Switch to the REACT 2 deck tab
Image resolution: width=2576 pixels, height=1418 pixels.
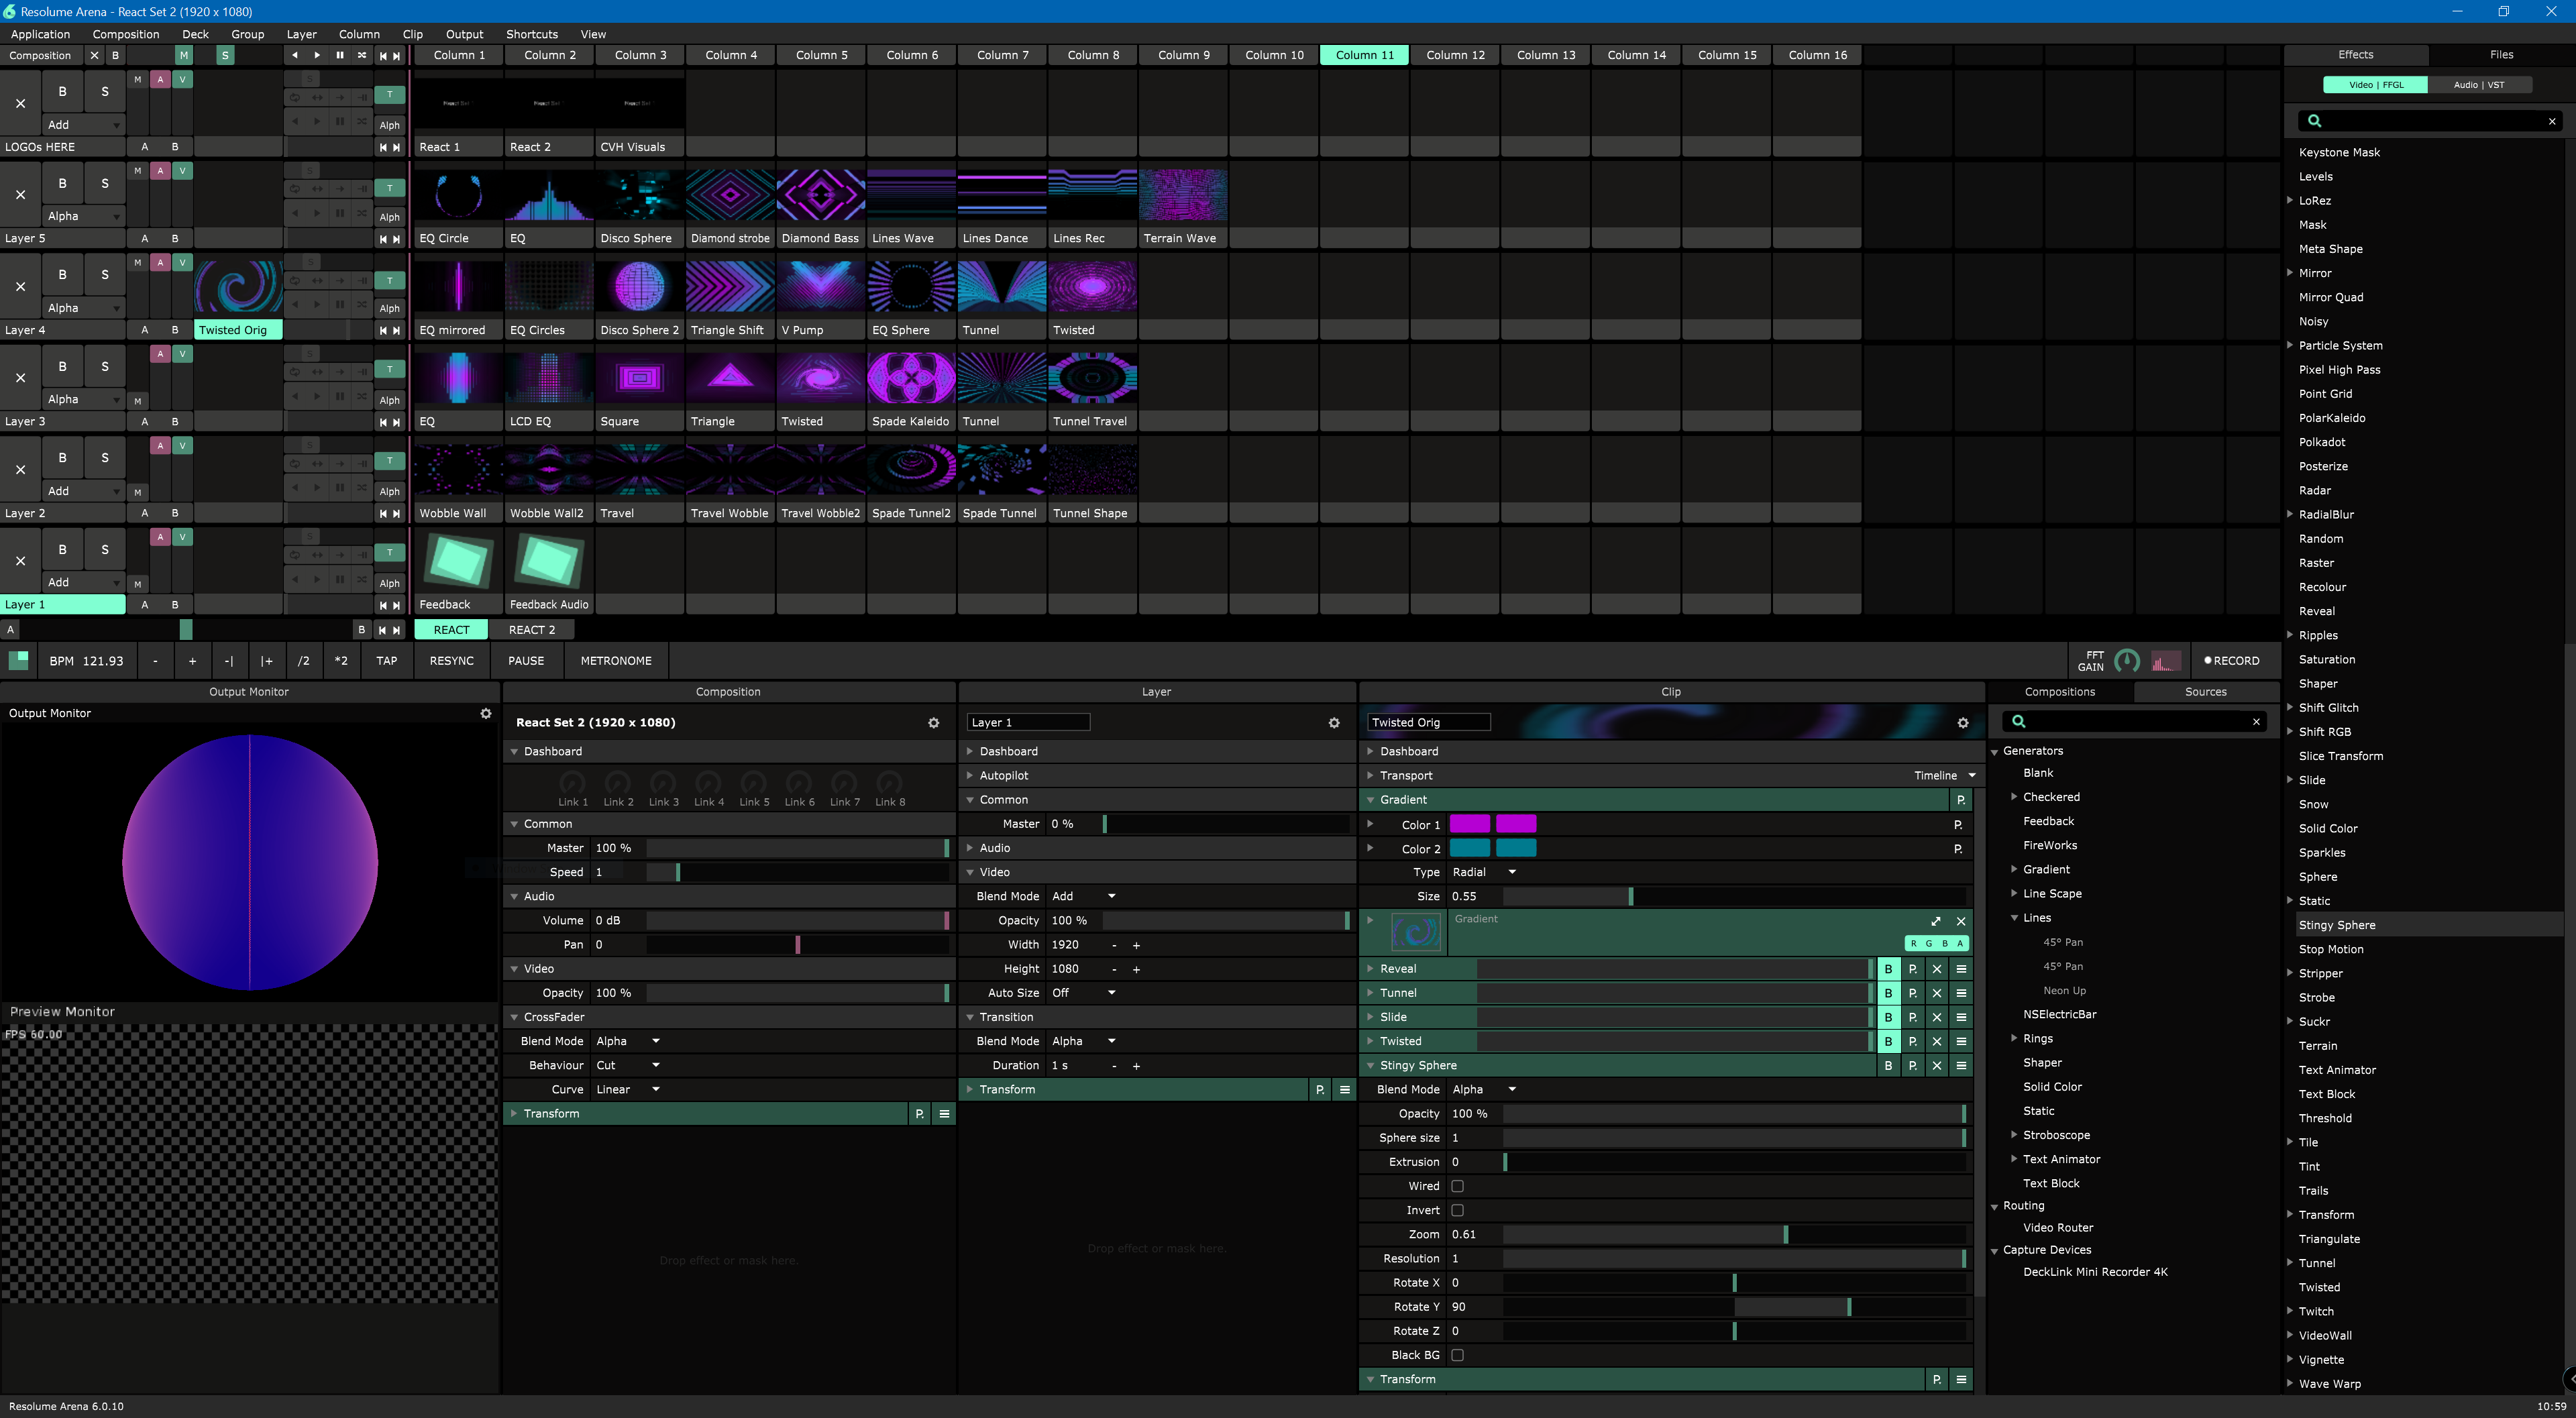531,630
